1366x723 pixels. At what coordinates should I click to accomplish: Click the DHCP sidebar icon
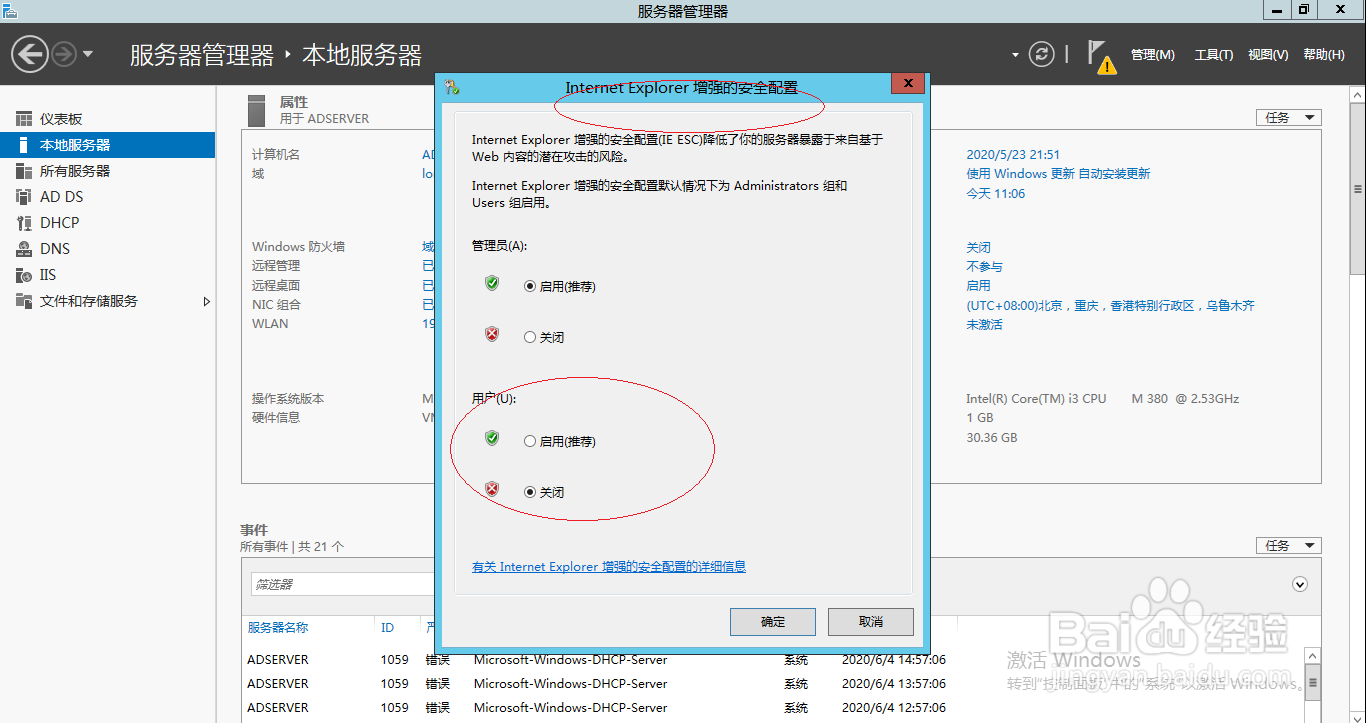click(24, 223)
